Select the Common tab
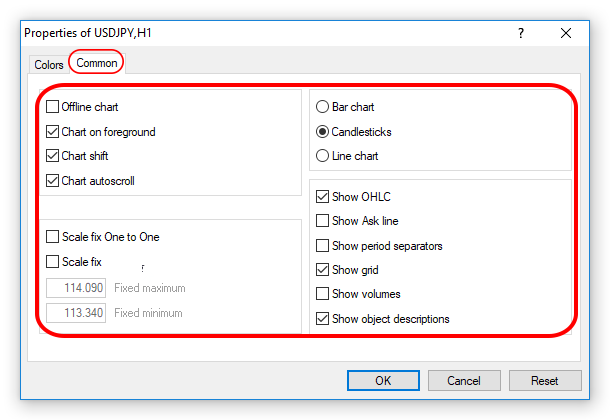610x420 pixels. (x=97, y=63)
